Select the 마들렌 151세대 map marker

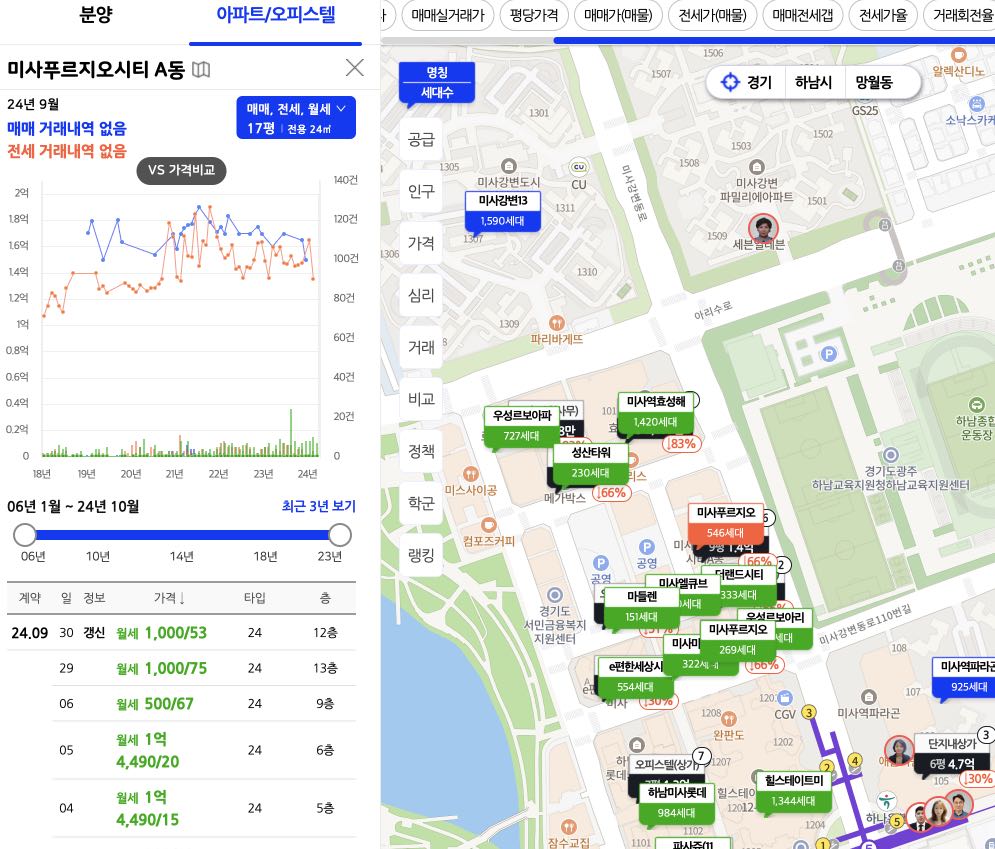coord(642,607)
